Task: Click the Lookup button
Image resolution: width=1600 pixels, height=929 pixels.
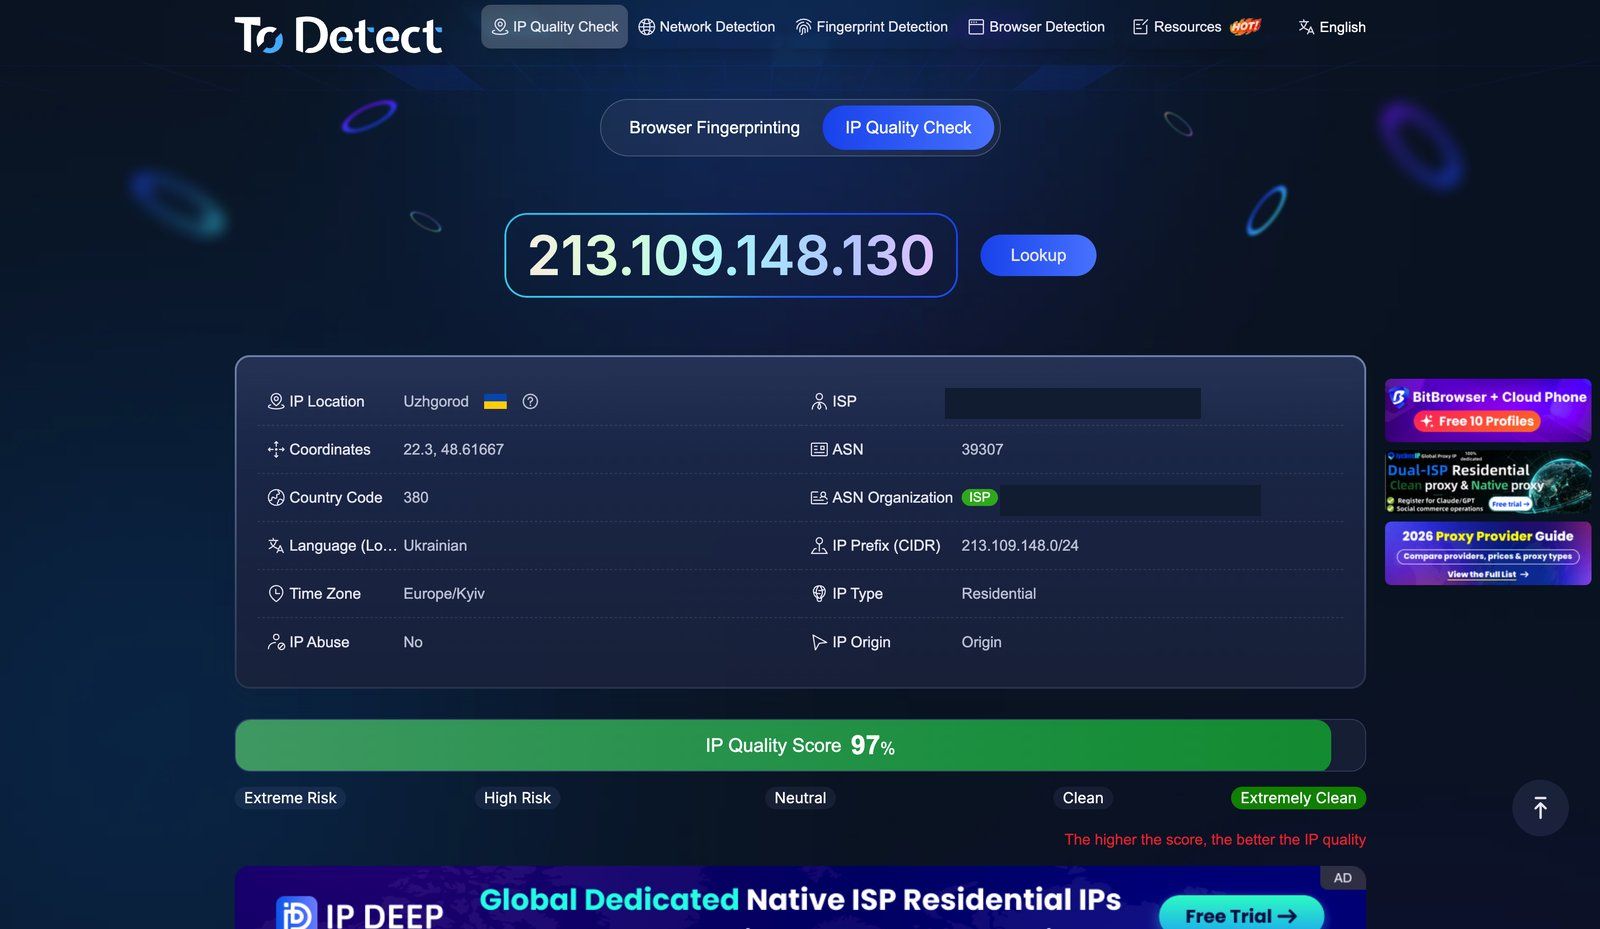Action: pyautogui.click(x=1038, y=255)
